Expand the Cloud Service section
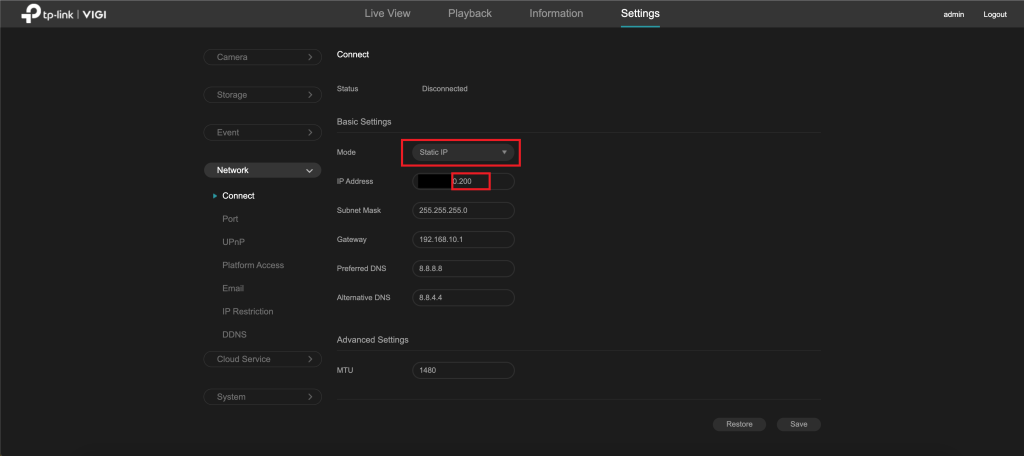Viewport: 1024px width, 456px height. 263,359
